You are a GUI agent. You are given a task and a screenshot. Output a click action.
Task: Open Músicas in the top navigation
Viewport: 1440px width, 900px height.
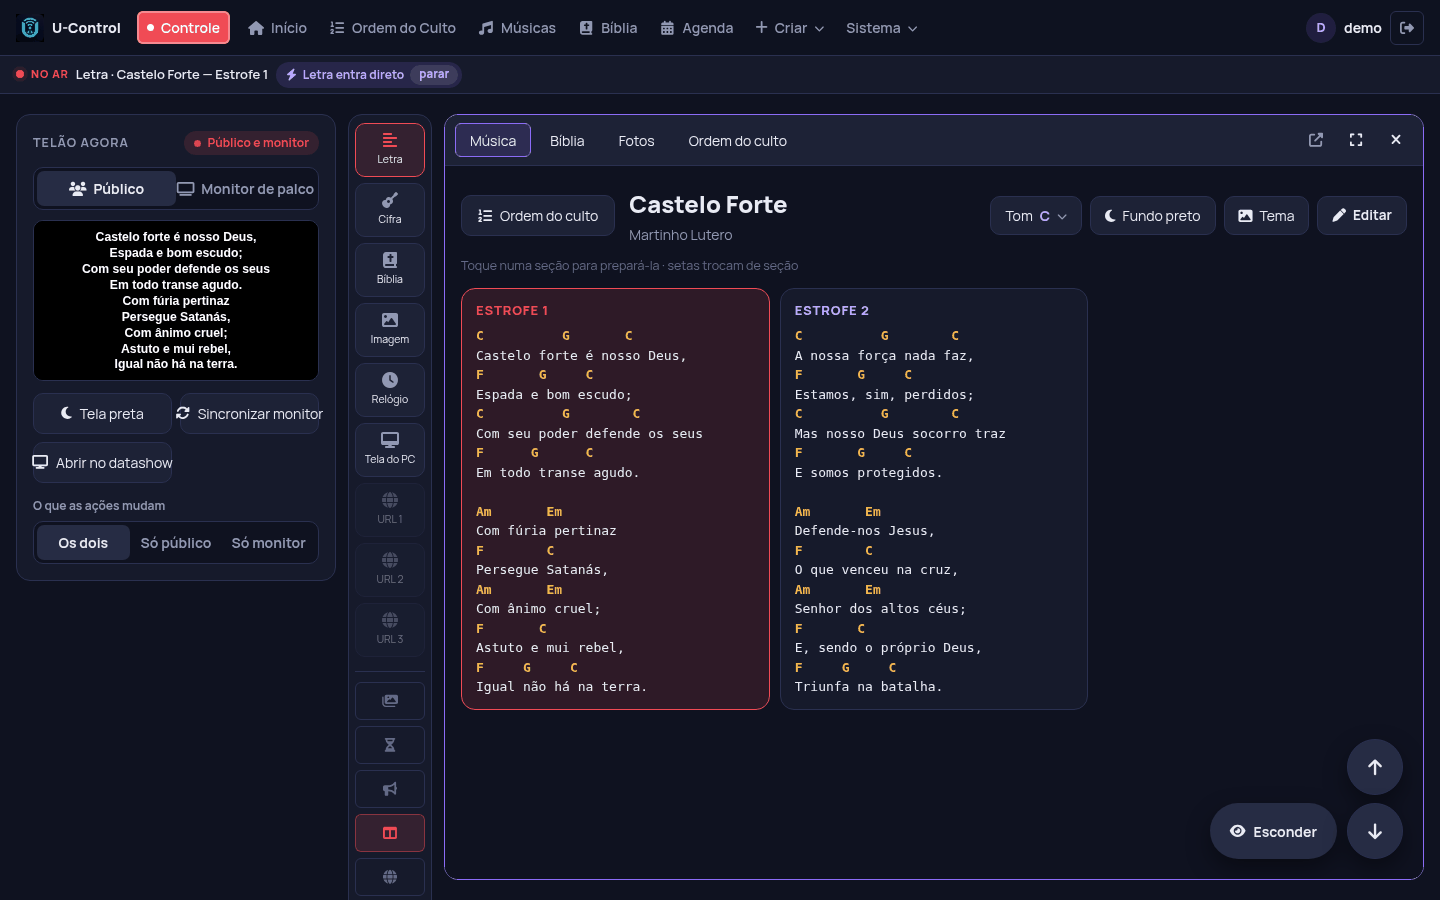click(x=517, y=28)
